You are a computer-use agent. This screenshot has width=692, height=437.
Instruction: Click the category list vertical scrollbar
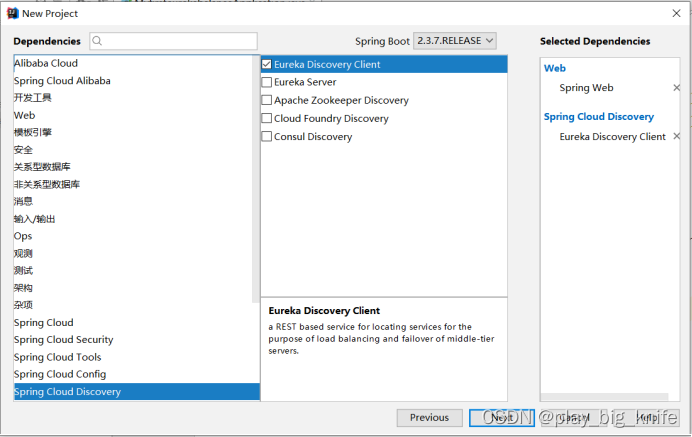tap(256, 180)
